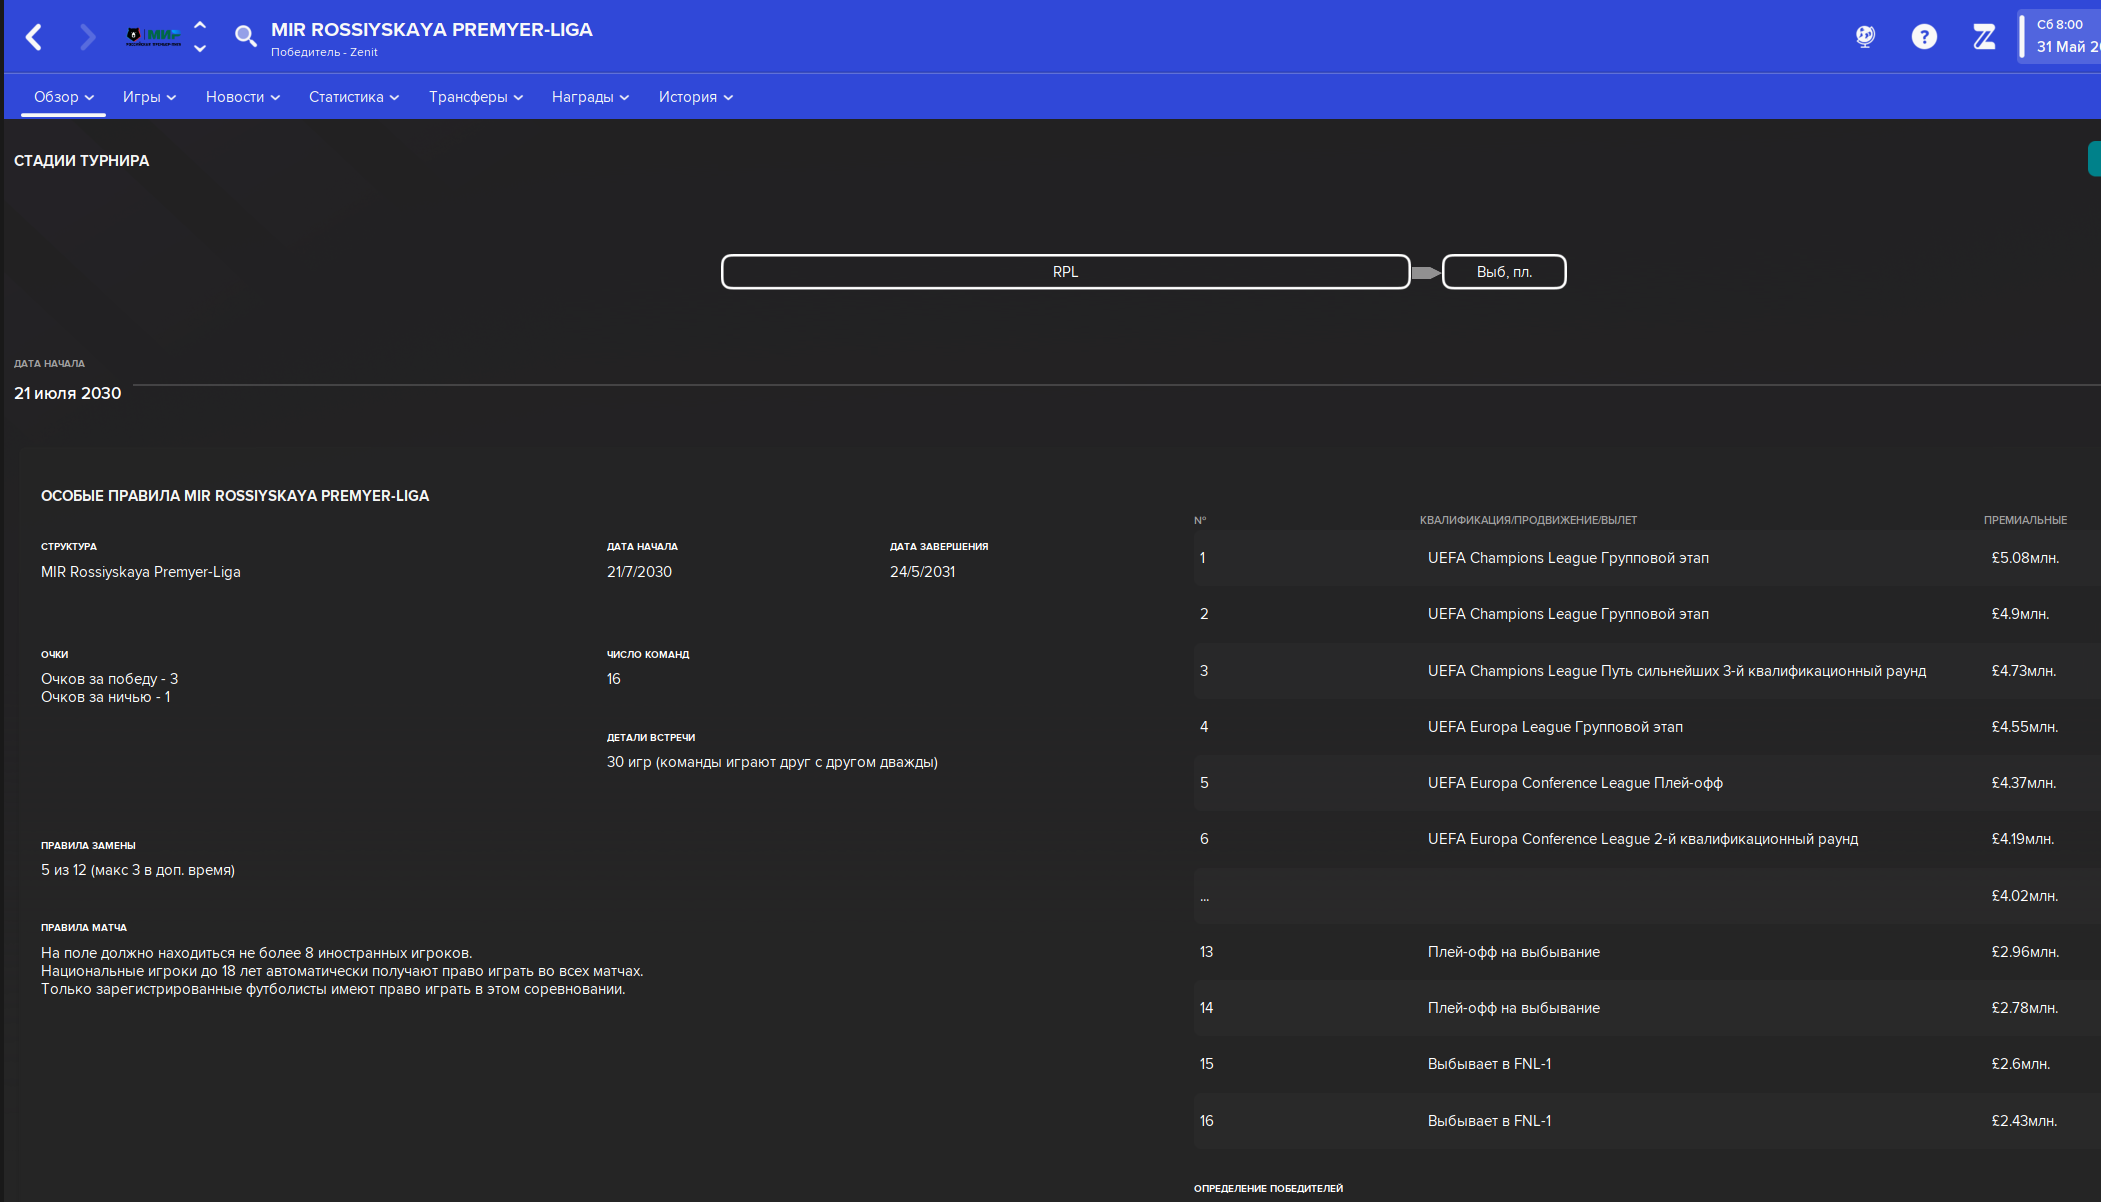Expand the Новости menu
2101x1202 pixels.
click(242, 97)
